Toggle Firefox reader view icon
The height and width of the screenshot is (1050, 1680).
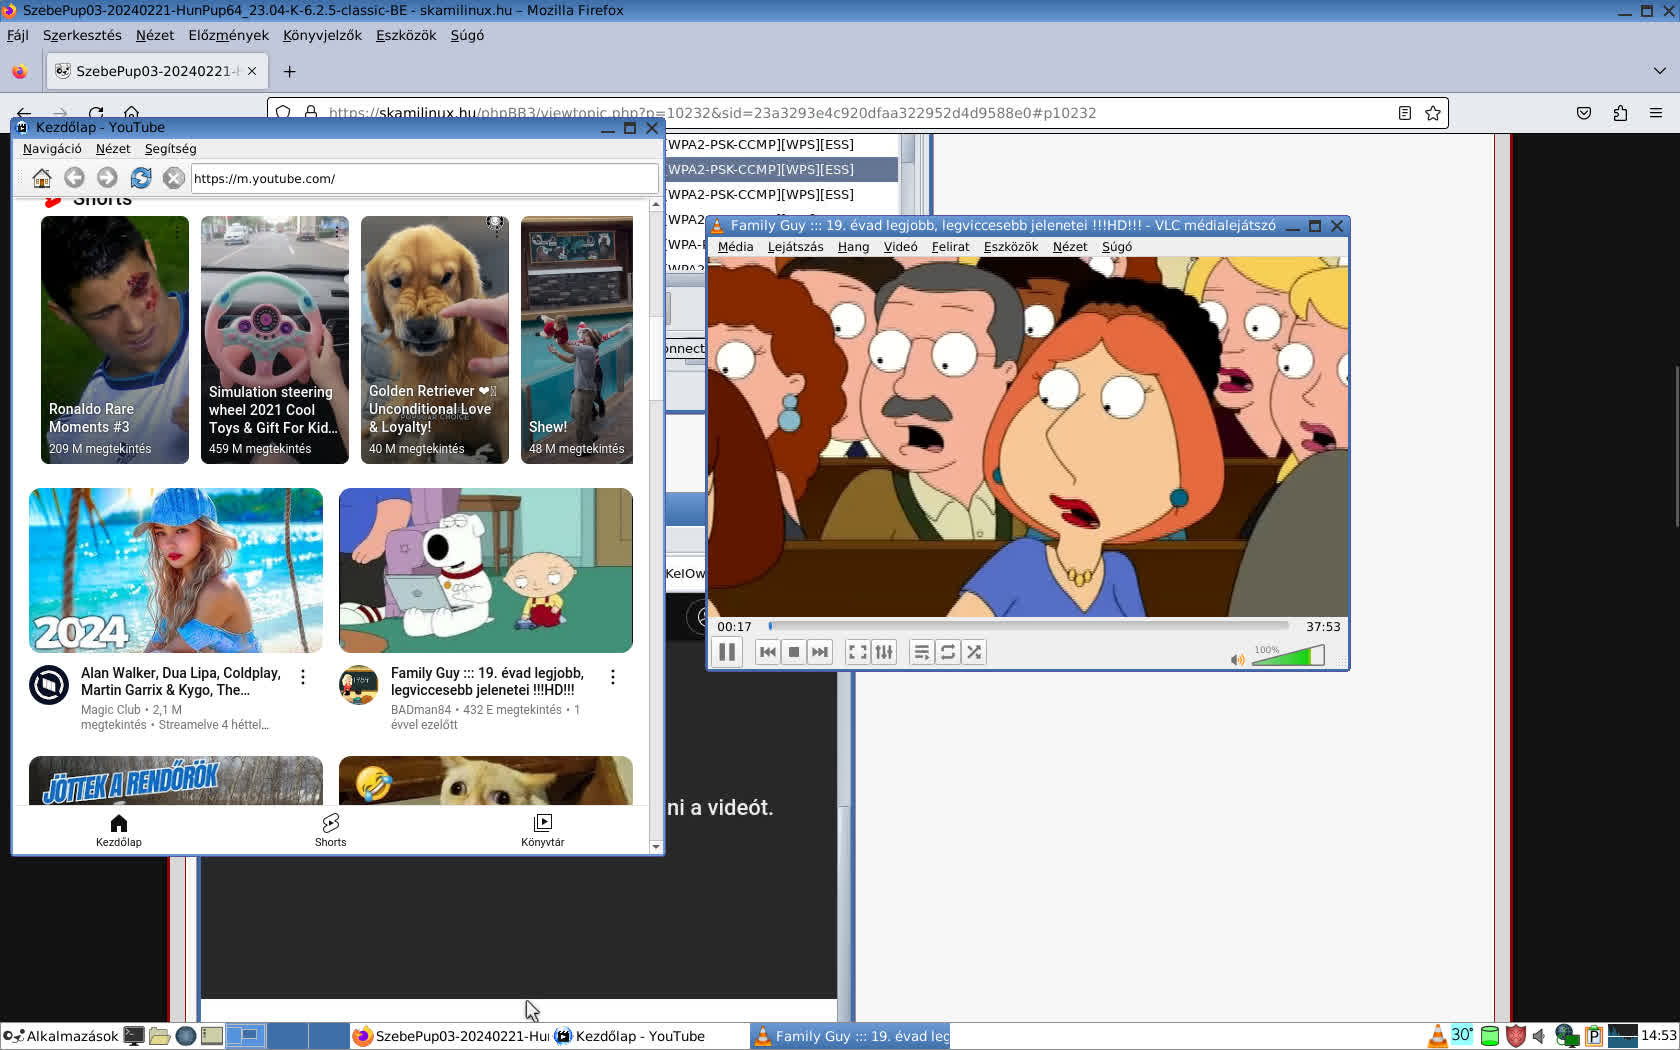(x=1405, y=113)
